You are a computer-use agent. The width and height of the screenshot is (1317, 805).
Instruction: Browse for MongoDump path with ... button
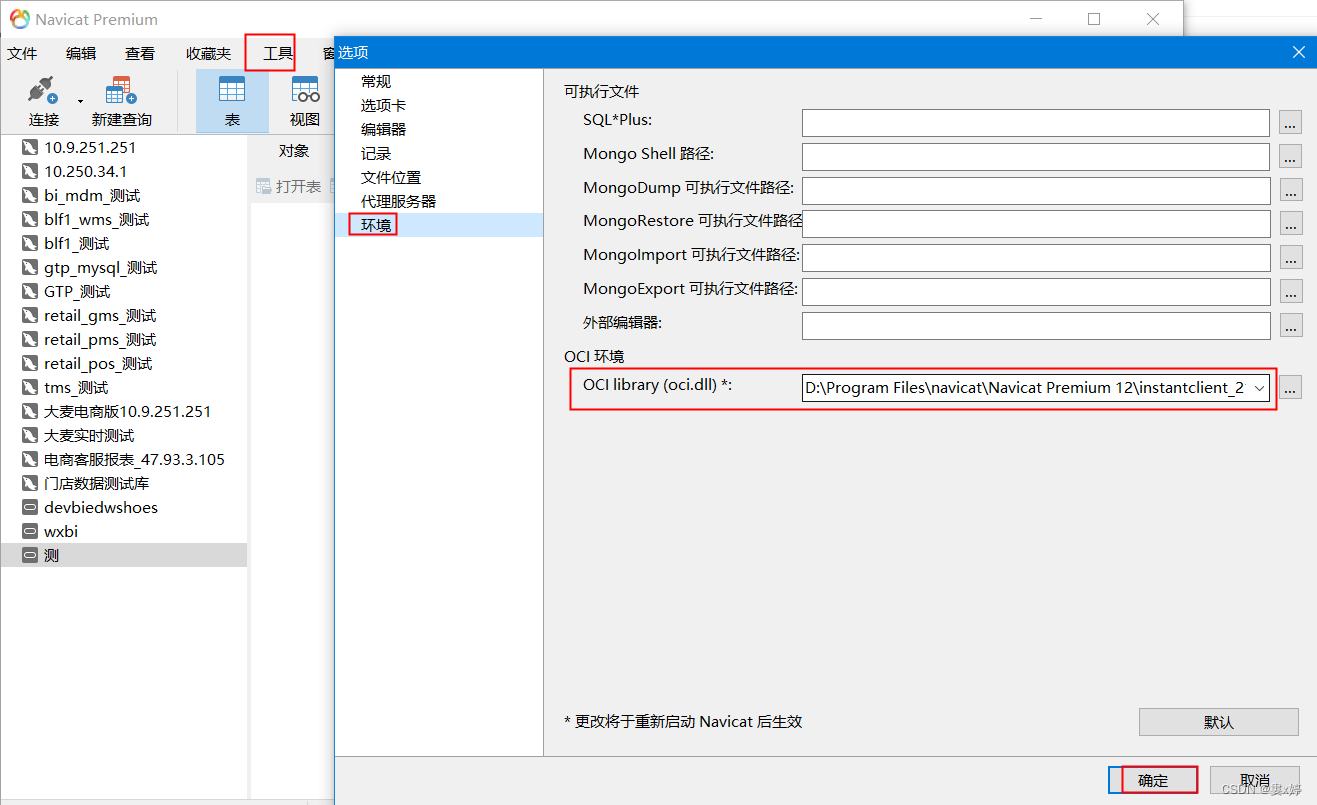1291,190
